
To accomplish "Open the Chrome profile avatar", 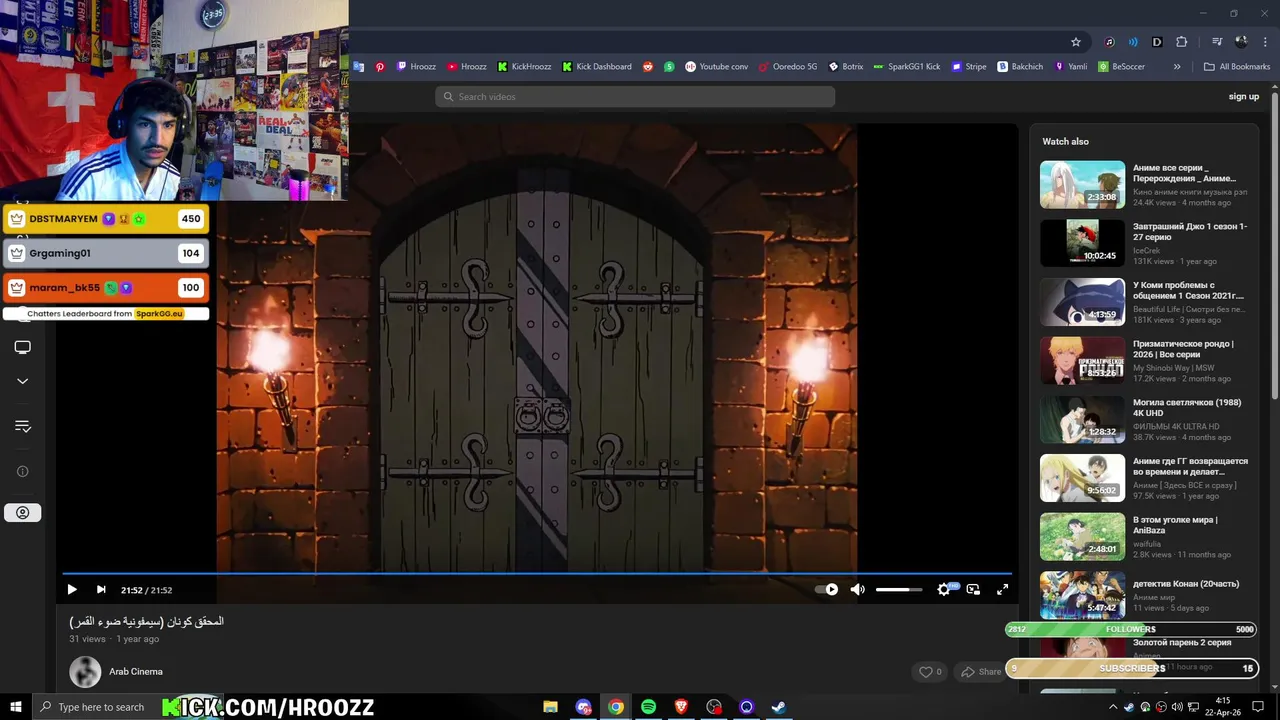I will (x=1241, y=42).
